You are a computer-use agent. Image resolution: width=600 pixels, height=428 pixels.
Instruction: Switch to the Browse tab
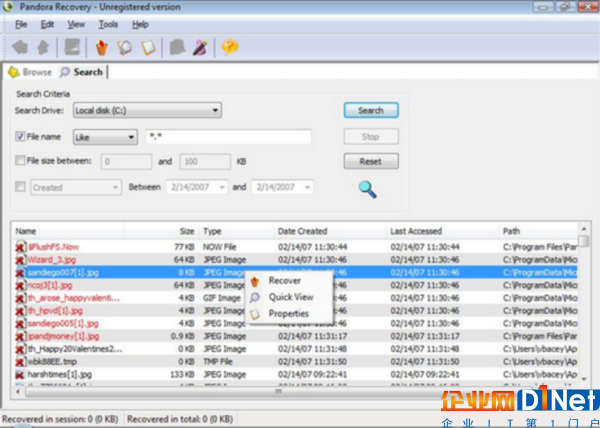[x=30, y=72]
